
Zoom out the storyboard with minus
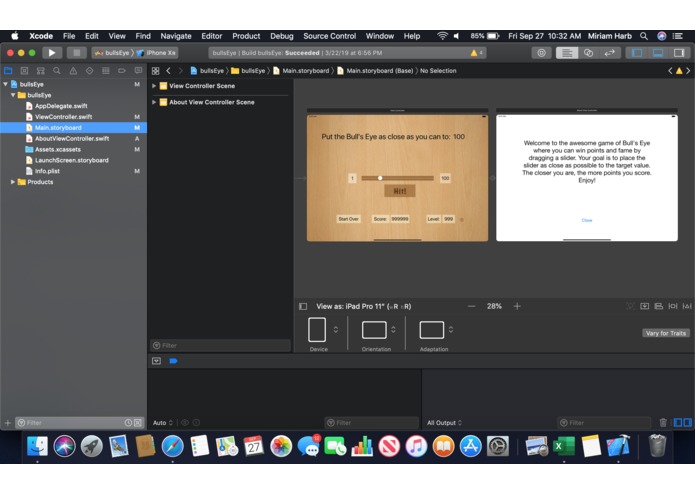click(x=471, y=306)
